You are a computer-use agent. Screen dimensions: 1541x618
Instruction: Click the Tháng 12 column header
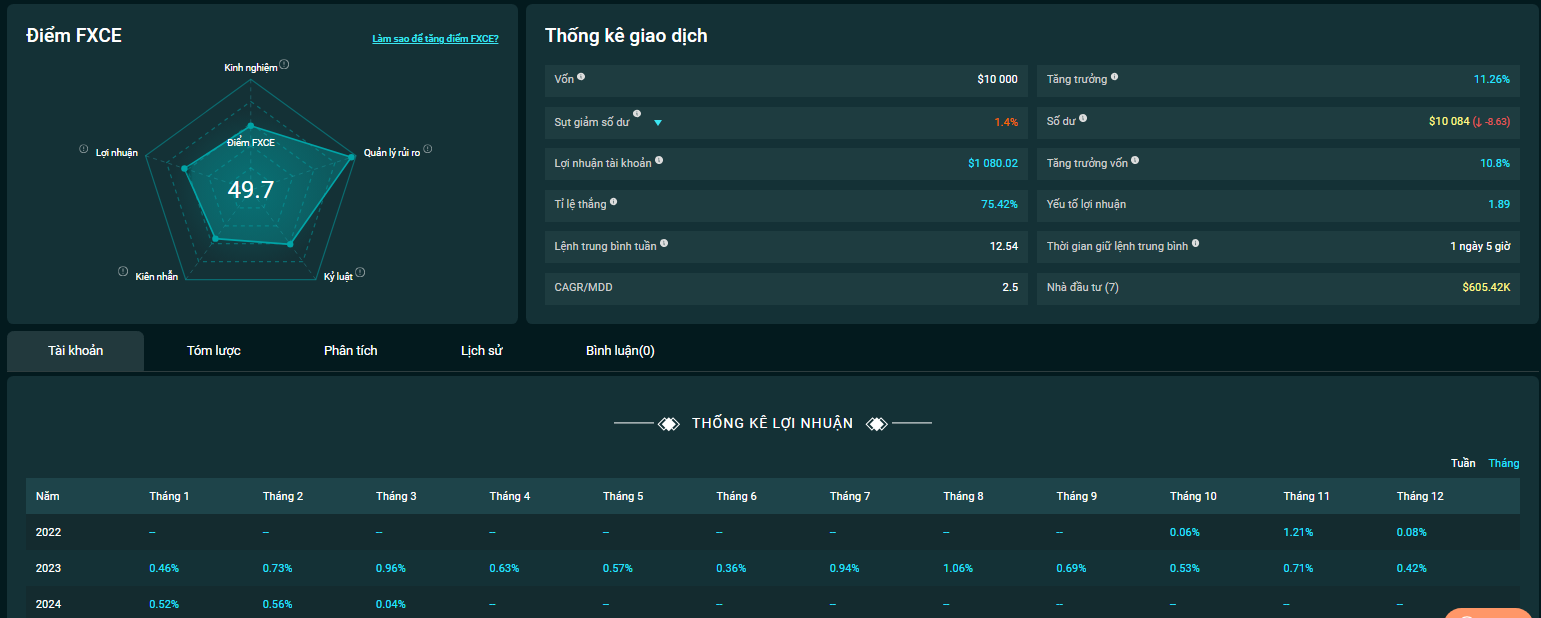(1420, 496)
